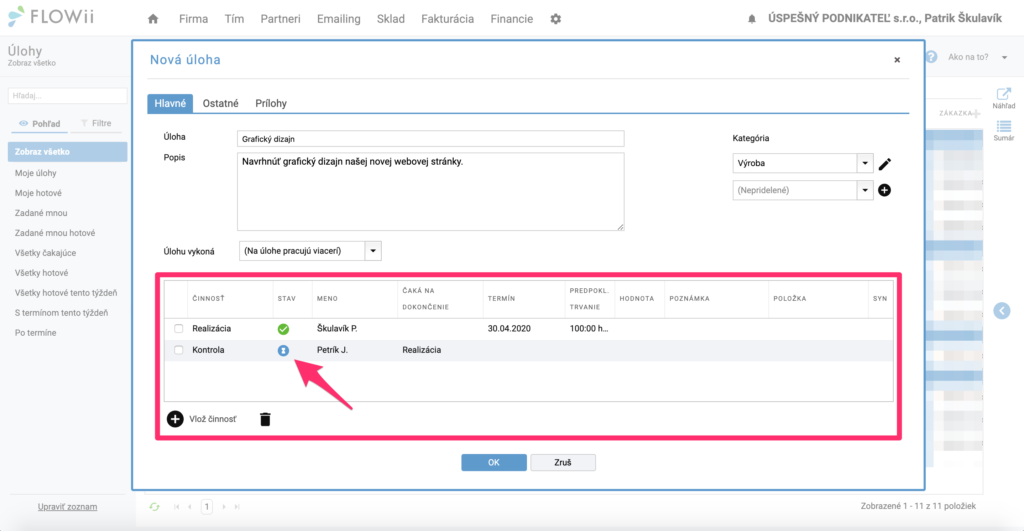This screenshot has height=531, width=1024.
Task: Select Všetky hotové in sidebar
Action: click(42, 273)
